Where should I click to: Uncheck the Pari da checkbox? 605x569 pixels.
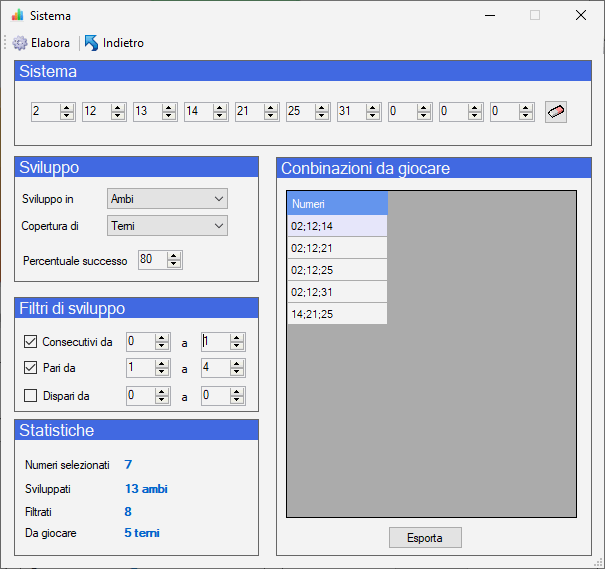click(30, 368)
